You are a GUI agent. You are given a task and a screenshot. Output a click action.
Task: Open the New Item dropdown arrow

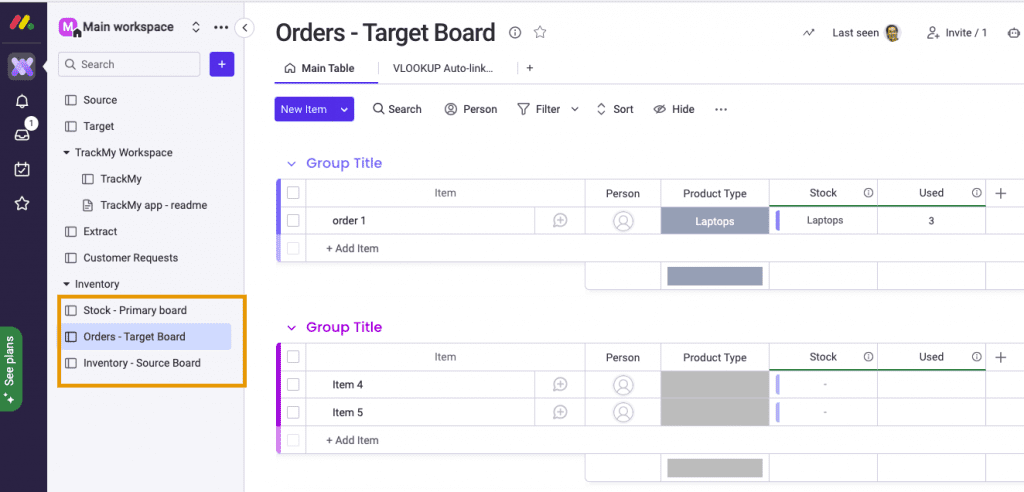[344, 110]
